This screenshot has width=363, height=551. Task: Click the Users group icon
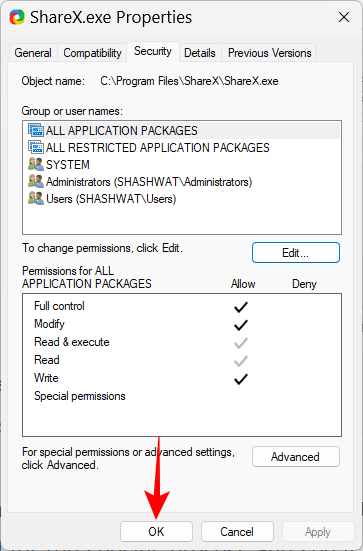36,199
